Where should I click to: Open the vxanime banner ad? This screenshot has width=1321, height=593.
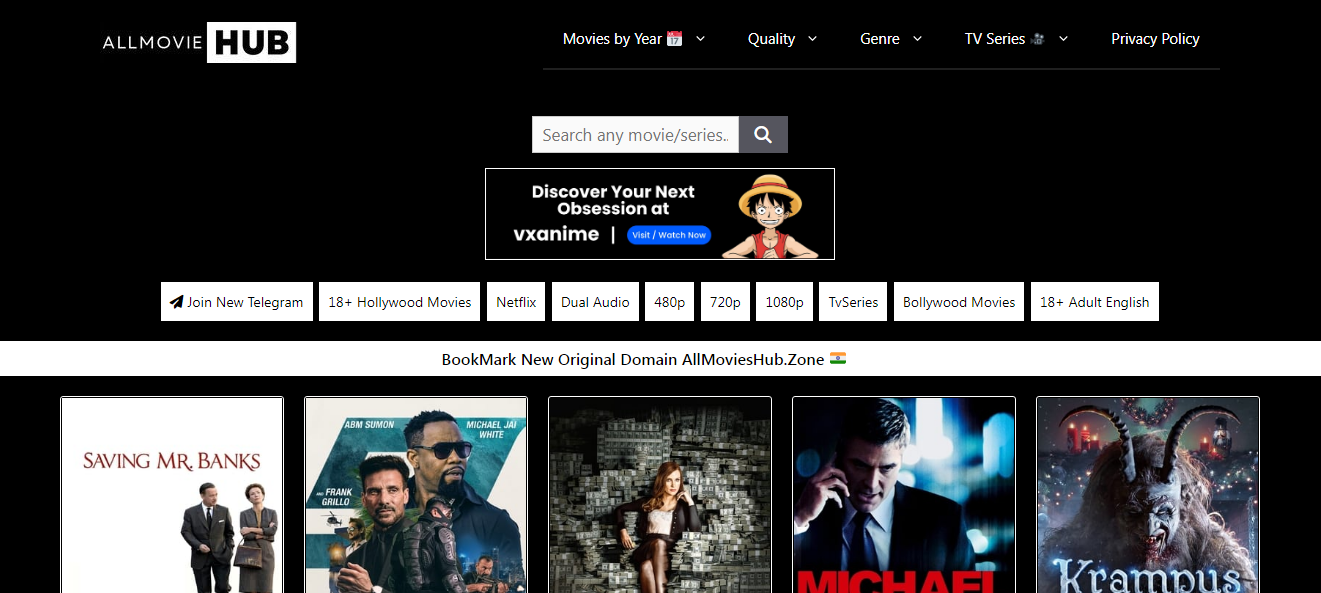pos(660,214)
